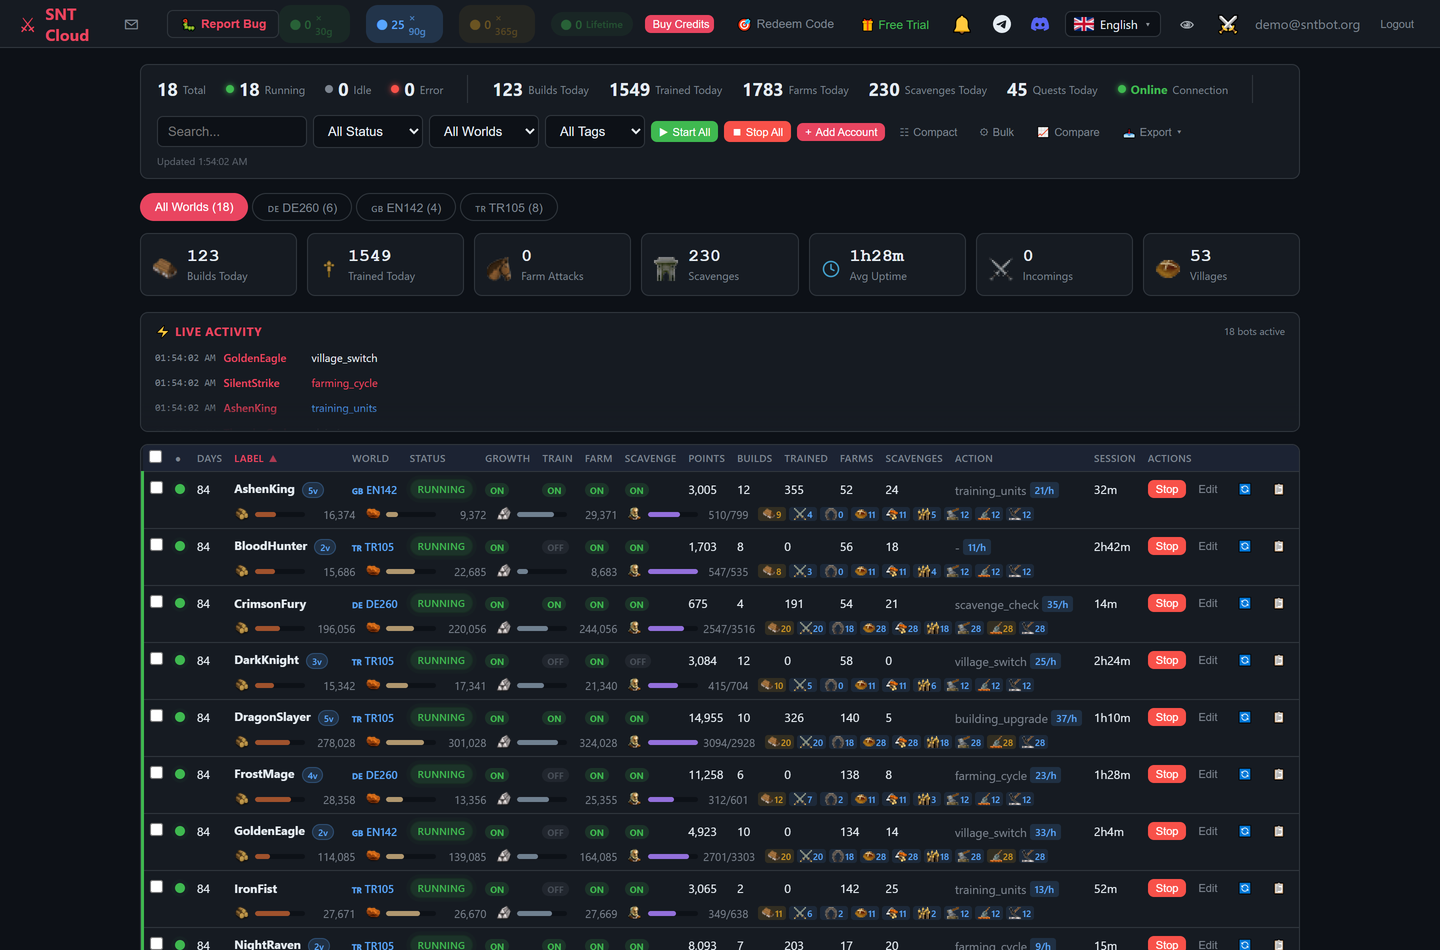Sort the table by LABEL column

point(255,458)
